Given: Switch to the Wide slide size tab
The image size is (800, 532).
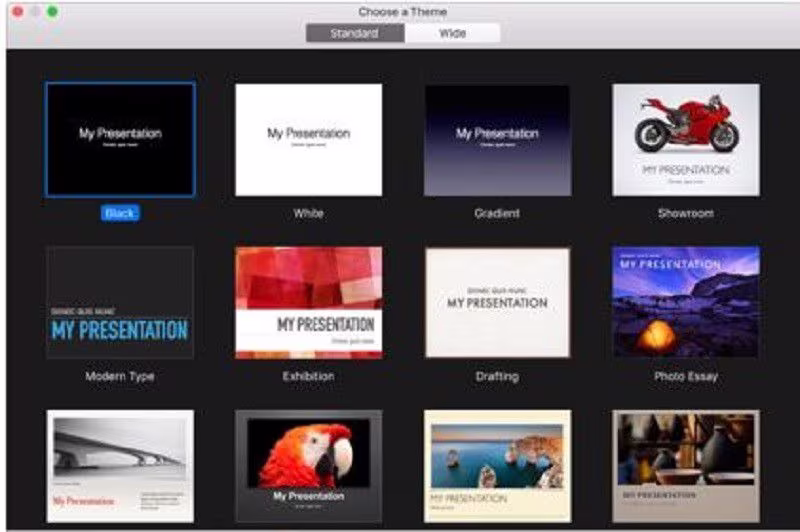Looking at the screenshot, I should 453,34.
